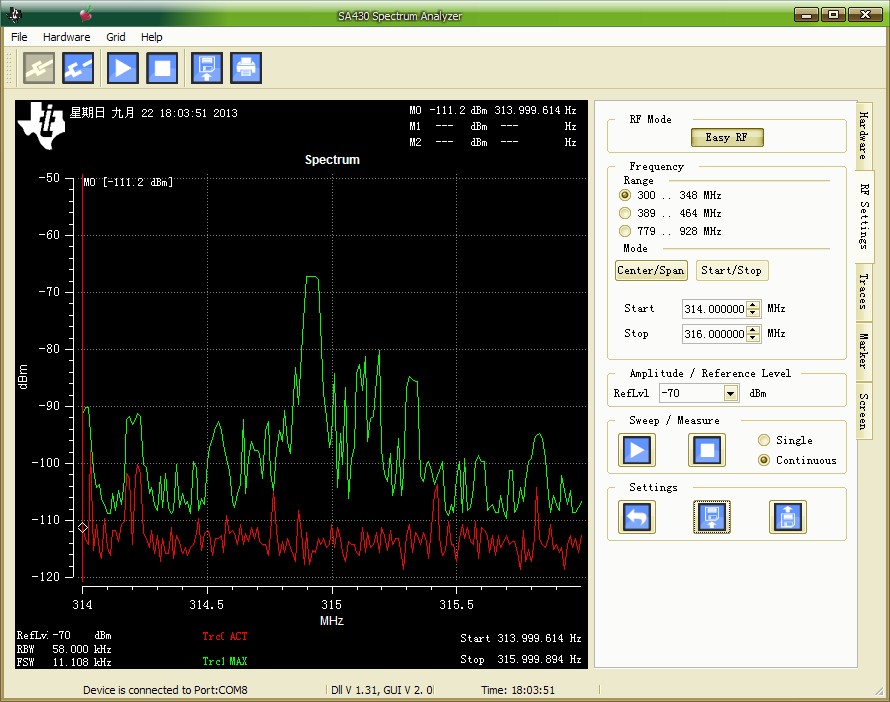Viewport: 890px width, 702px height.
Task: Open the RefLvl dropdown
Action: (x=731, y=394)
